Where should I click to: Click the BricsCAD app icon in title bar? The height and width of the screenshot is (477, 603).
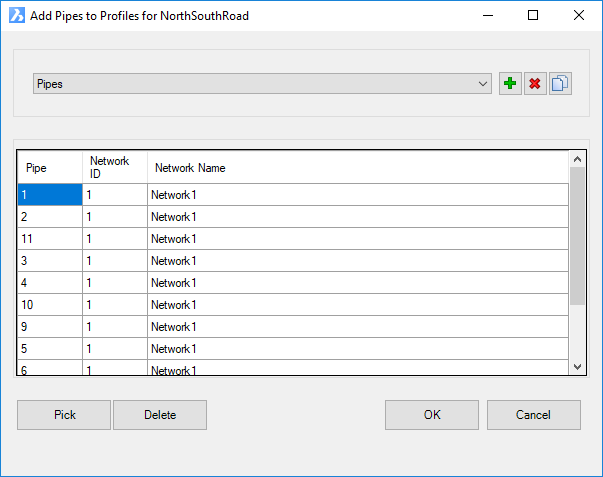click(x=17, y=15)
